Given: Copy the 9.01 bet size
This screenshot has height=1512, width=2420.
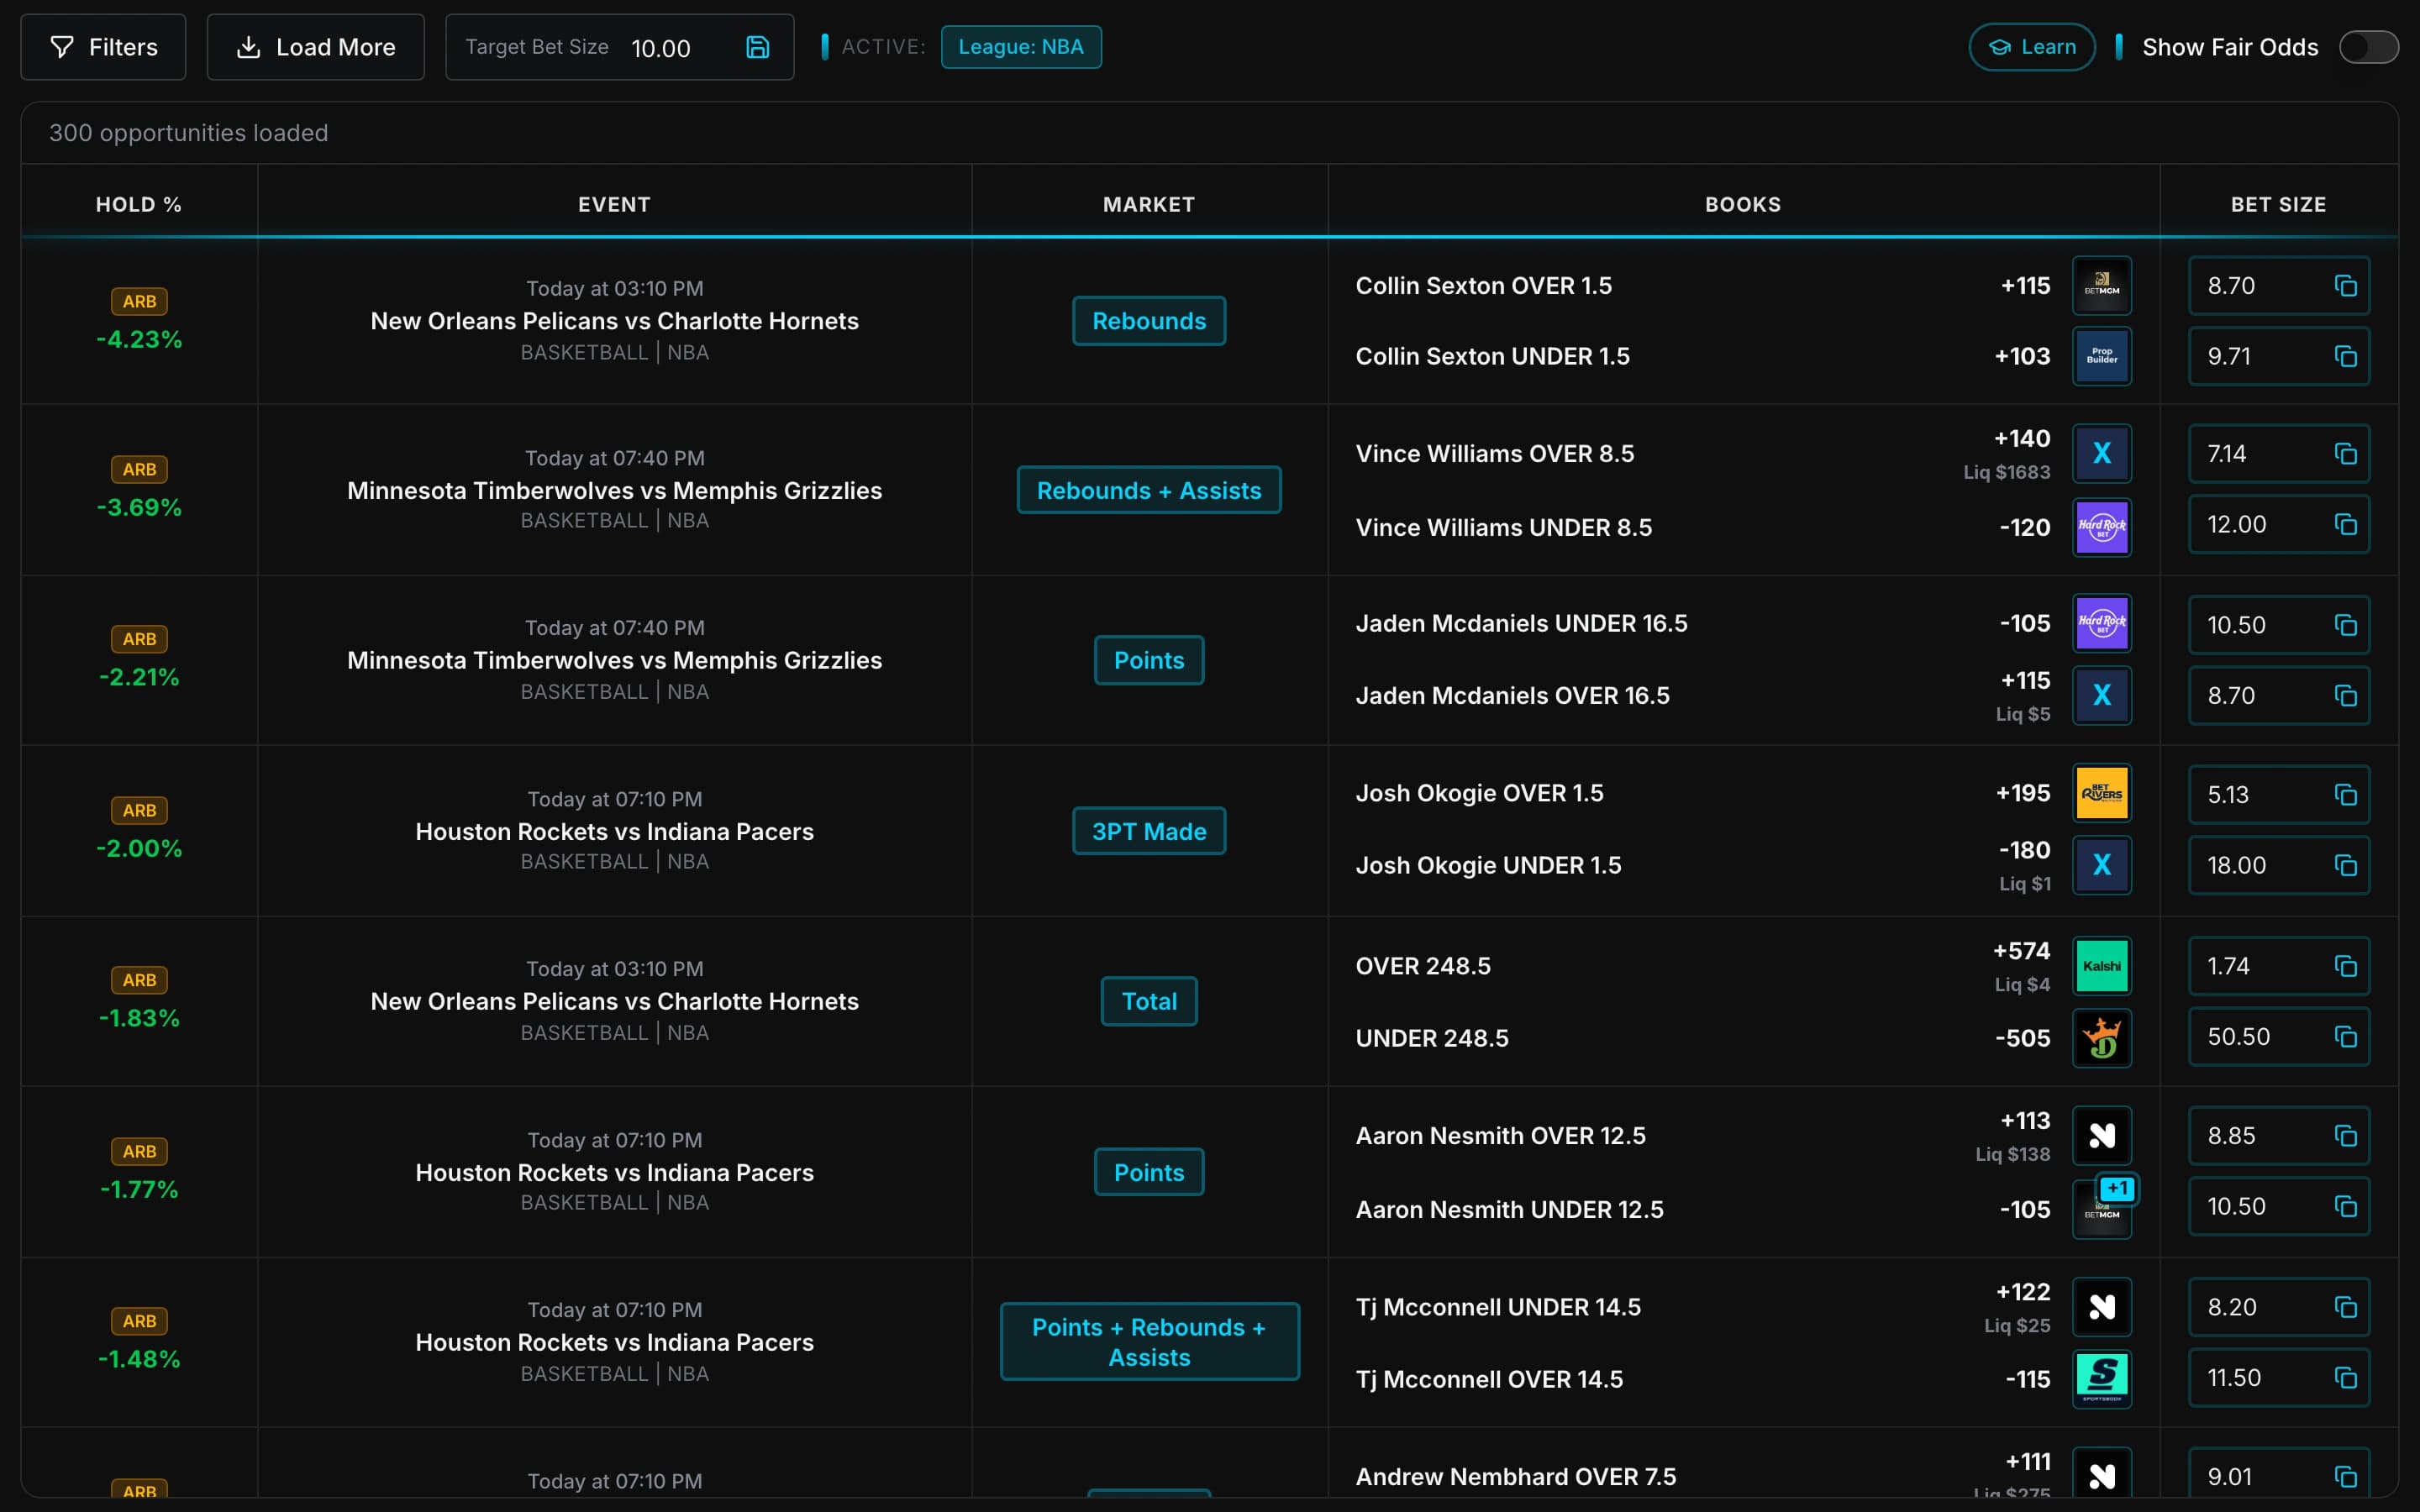Looking at the screenshot, I should [x=2345, y=1476].
